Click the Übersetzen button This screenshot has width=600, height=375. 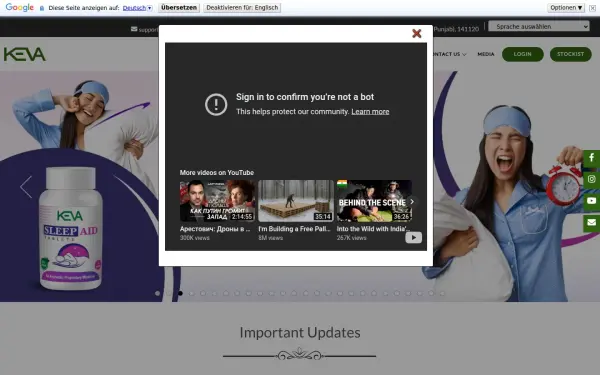179,8
